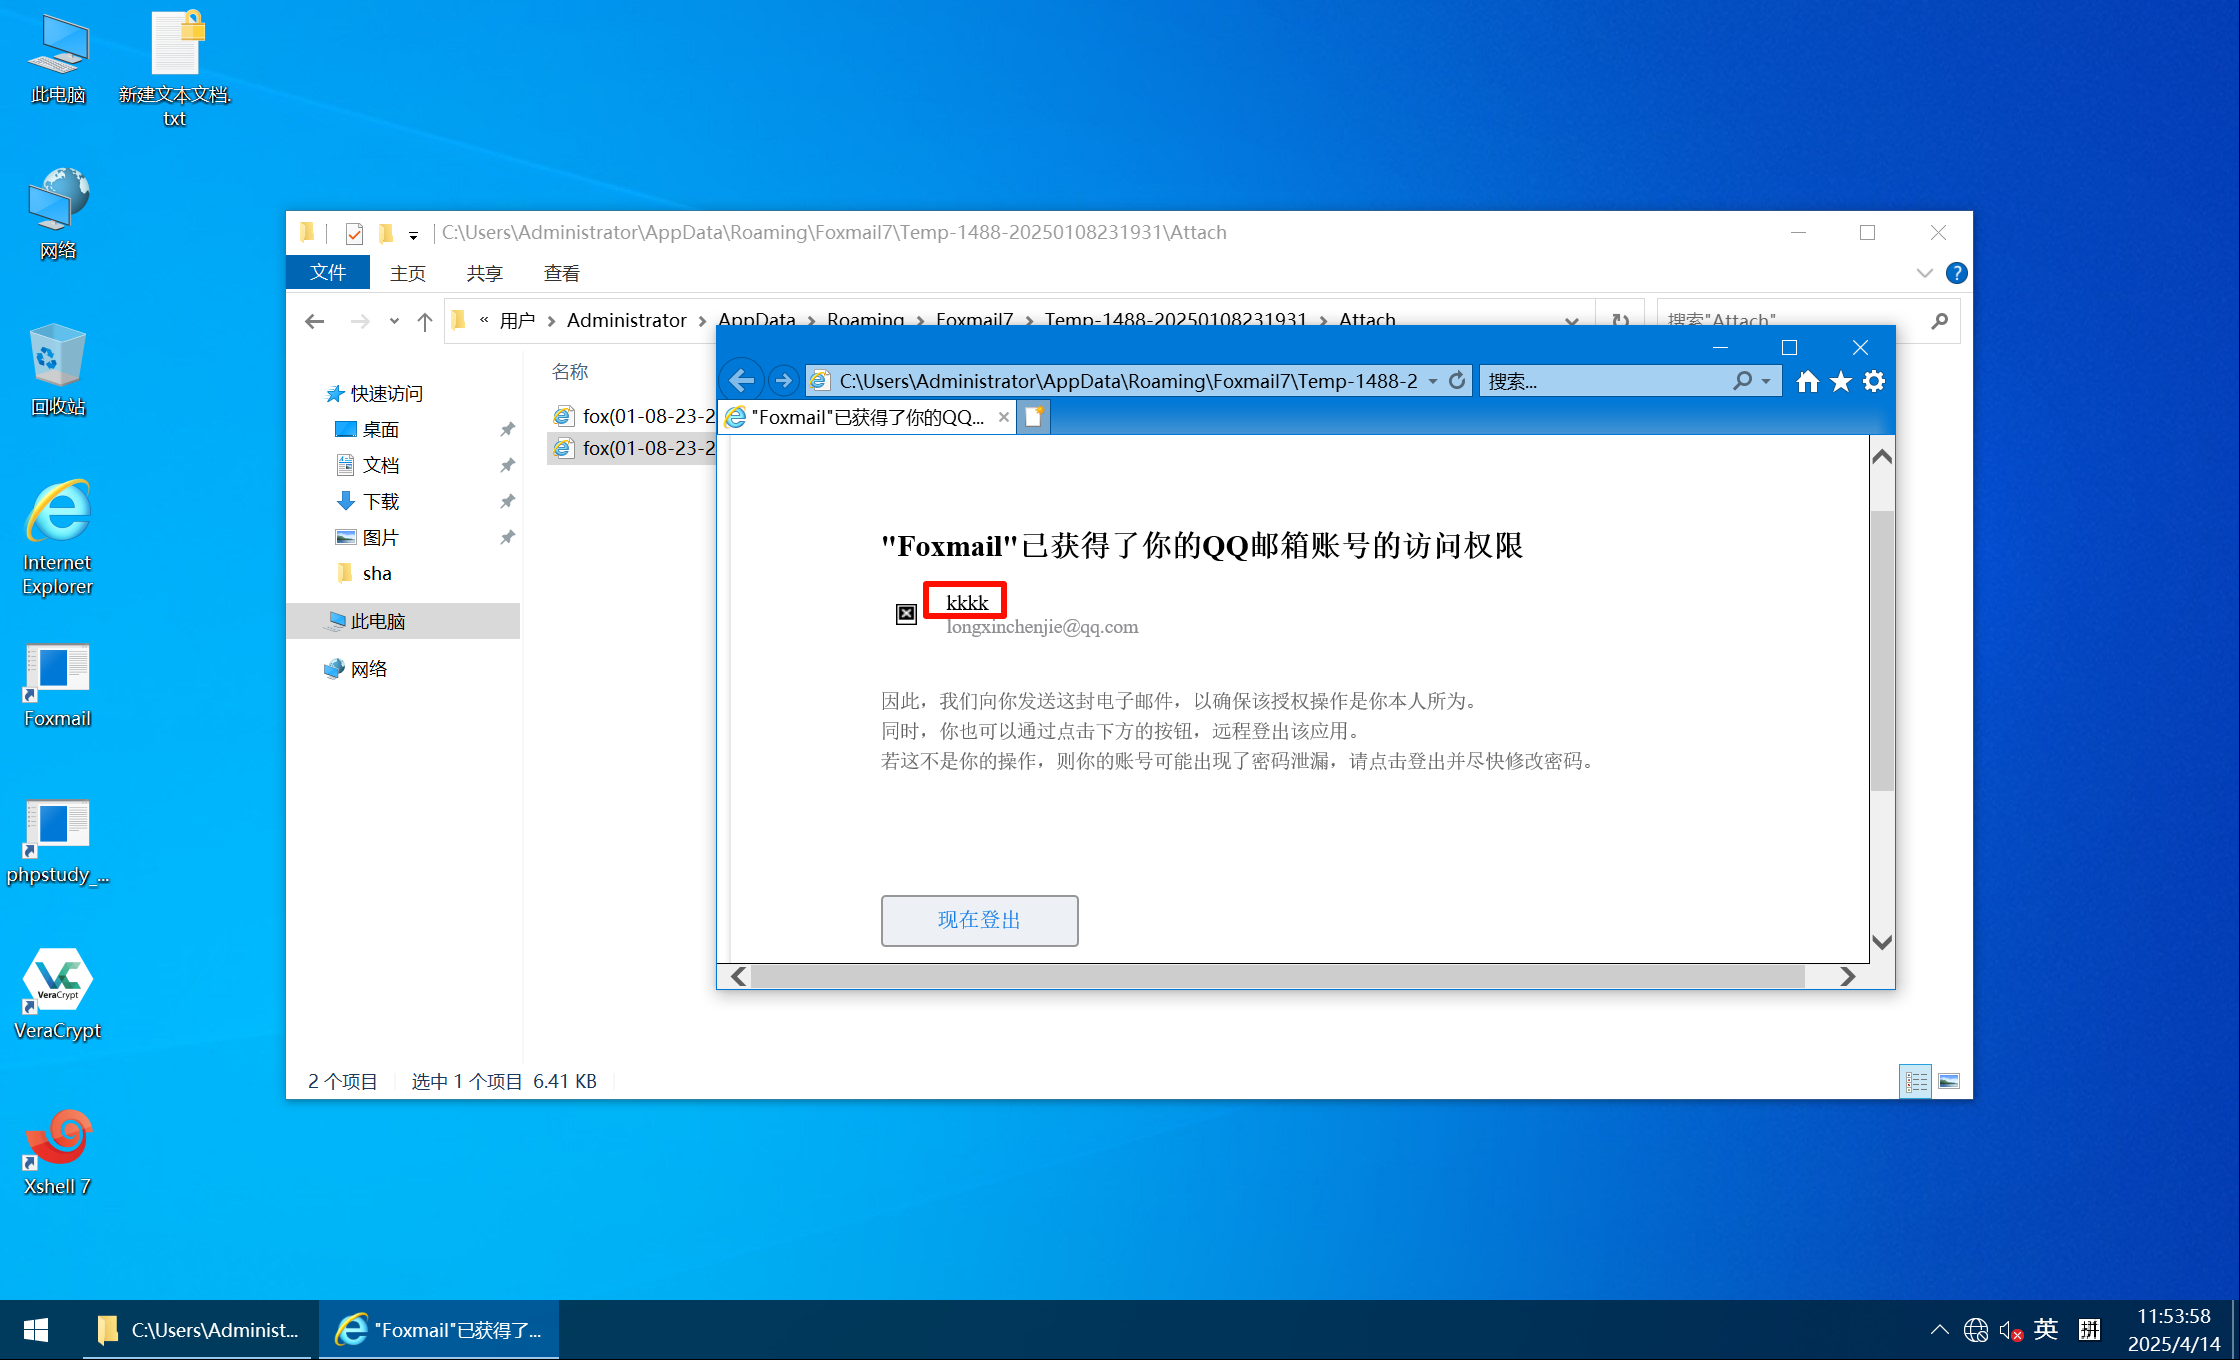Select 桌面 in navigation pane
The height and width of the screenshot is (1360, 2240).
click(x=381, y=429)
